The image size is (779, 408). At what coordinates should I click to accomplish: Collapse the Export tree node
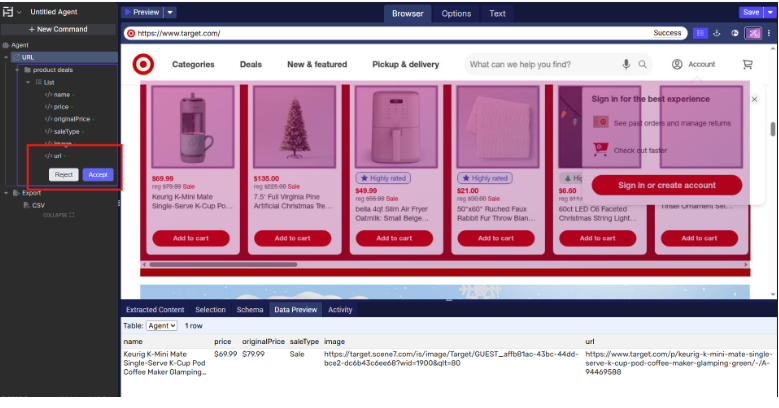6,192
